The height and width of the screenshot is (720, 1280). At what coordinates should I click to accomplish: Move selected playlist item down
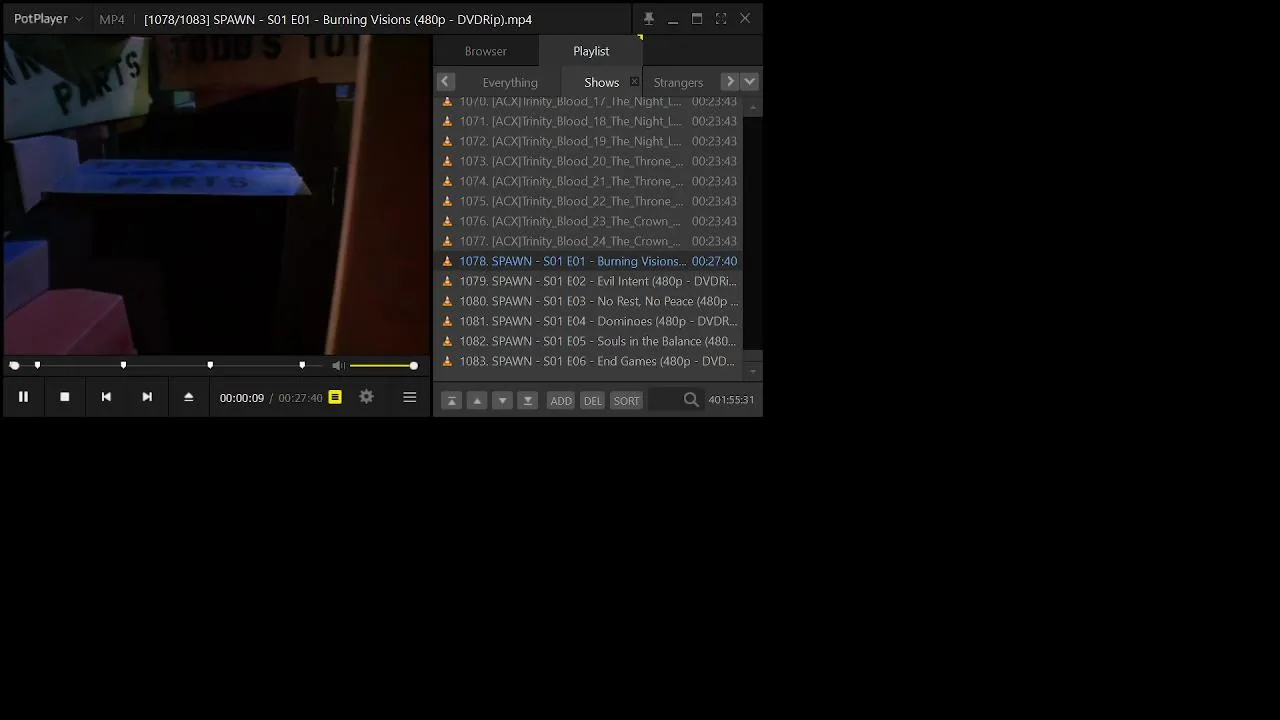(x=502, y=400)
